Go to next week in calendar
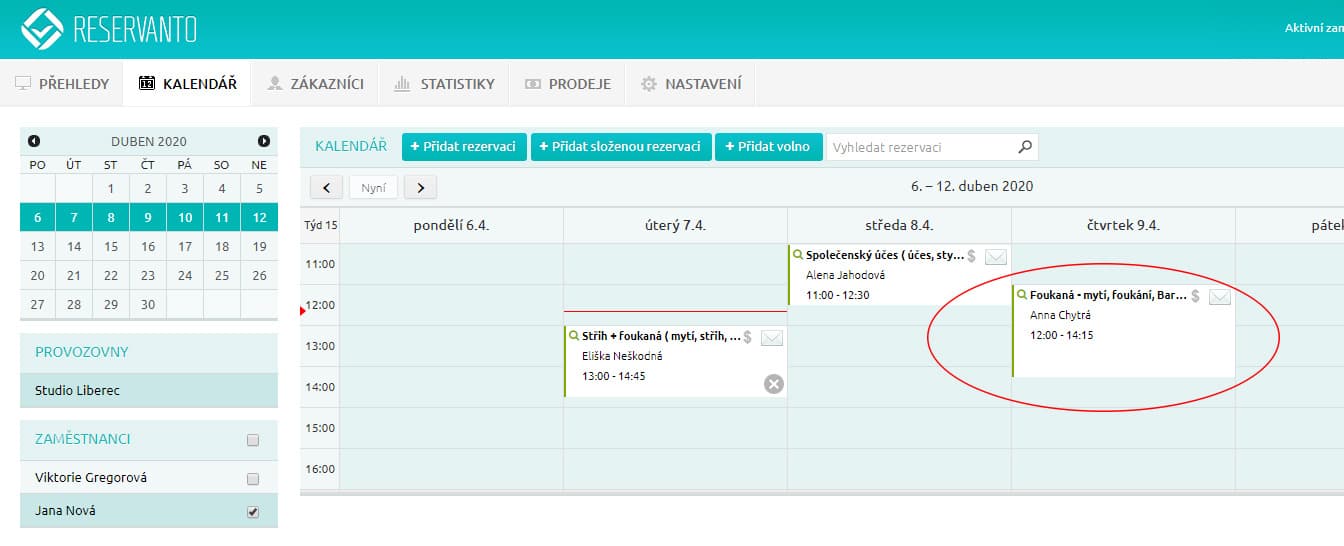 (x=420, y=187)
